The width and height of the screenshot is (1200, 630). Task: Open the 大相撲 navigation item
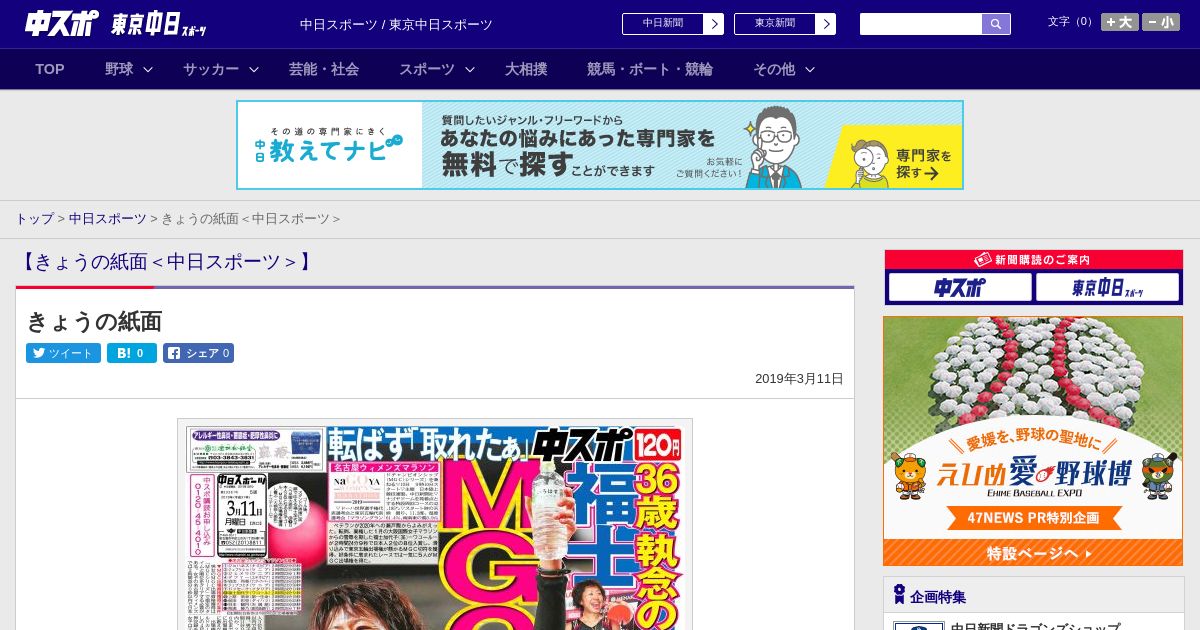click(x=526, y=69)
